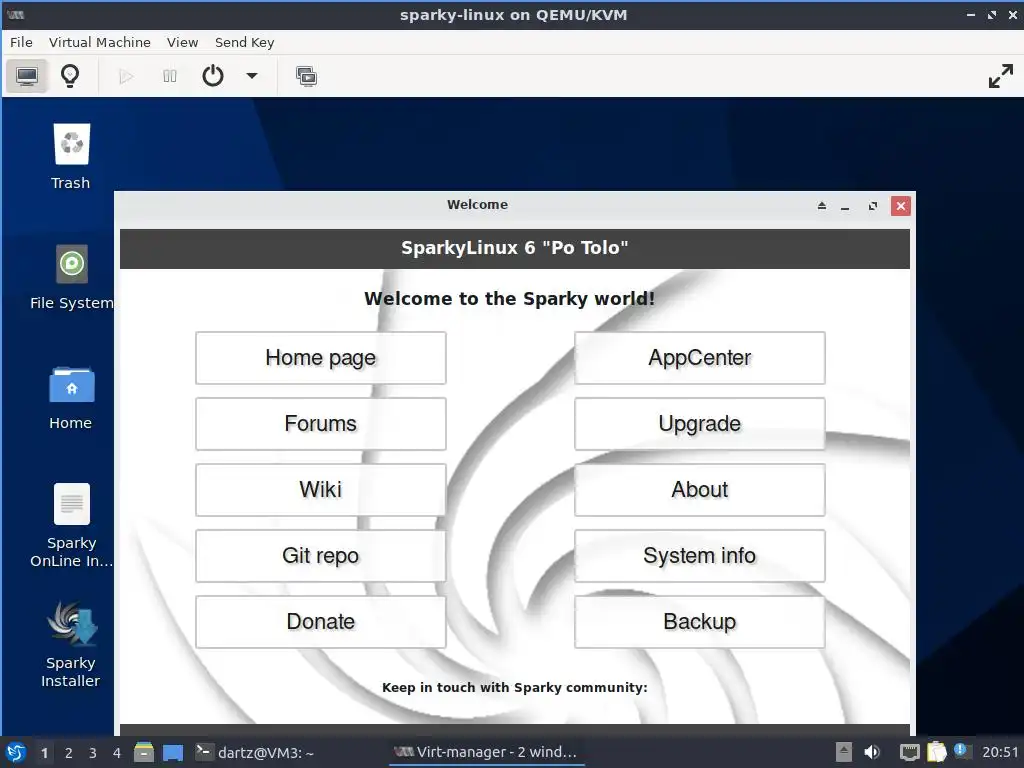
Task: Open the clipboard manager tray icon
Action: coord(936,752)
